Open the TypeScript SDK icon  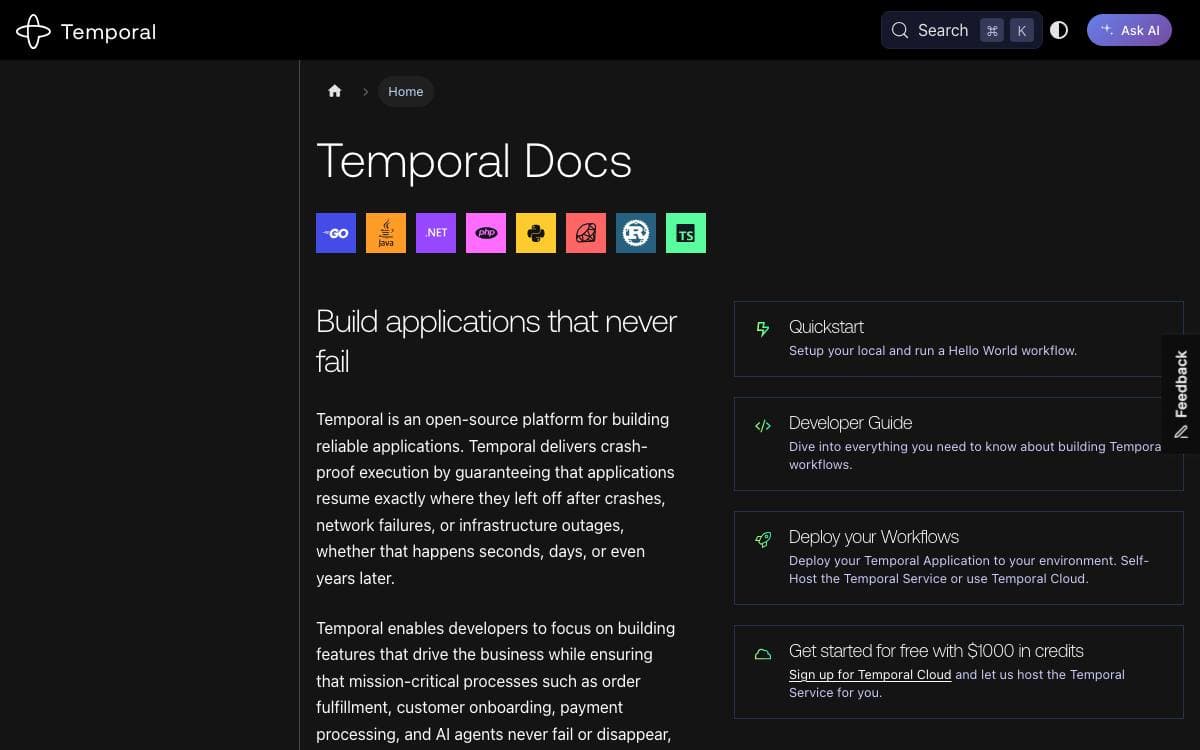(x=686, y=233)
